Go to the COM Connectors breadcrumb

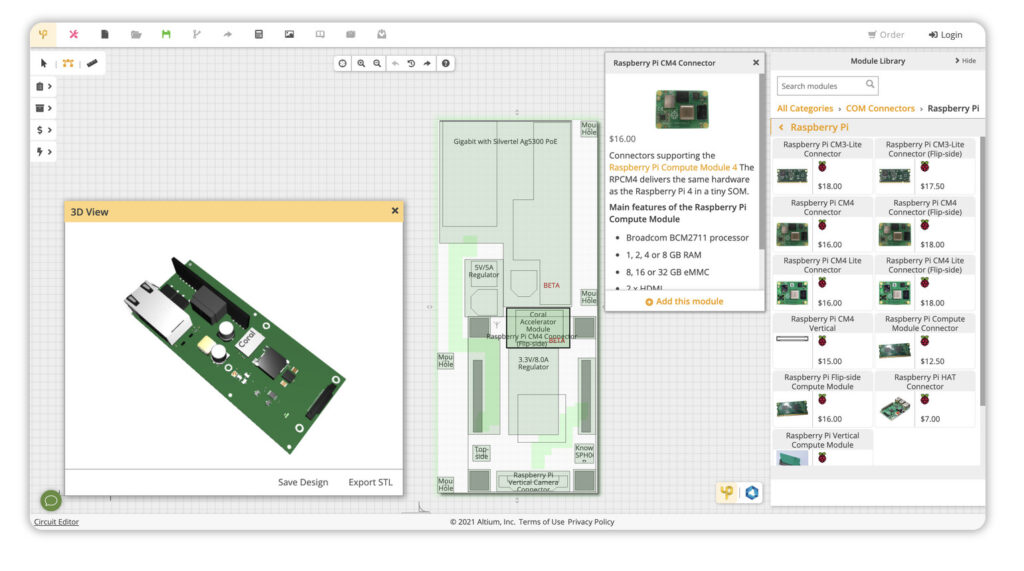point(880,108)
